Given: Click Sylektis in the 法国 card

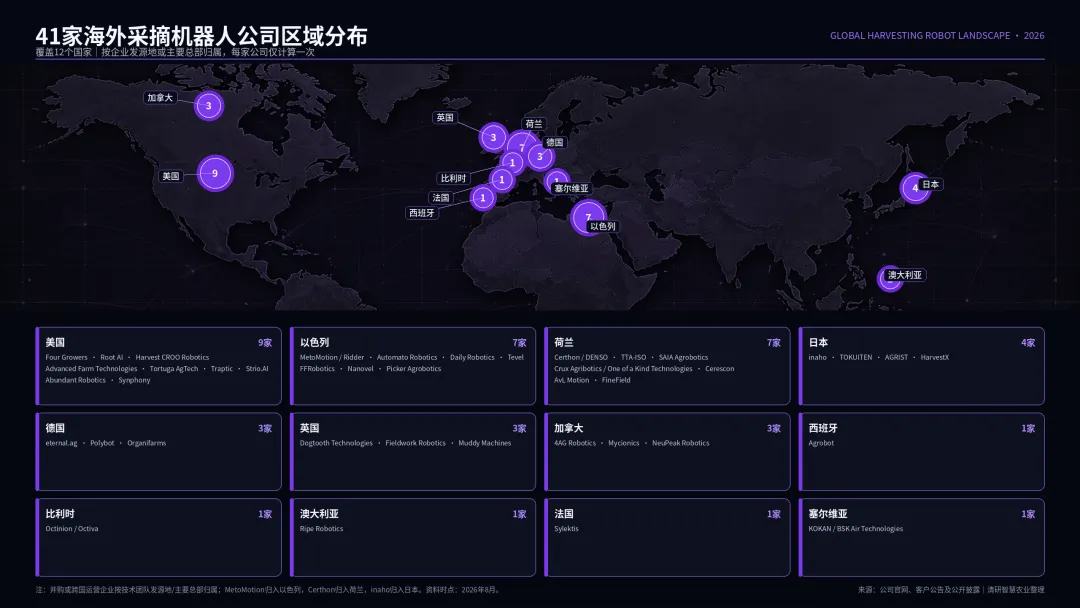Looking at the screenshot, I should click(x=566, y=529).
